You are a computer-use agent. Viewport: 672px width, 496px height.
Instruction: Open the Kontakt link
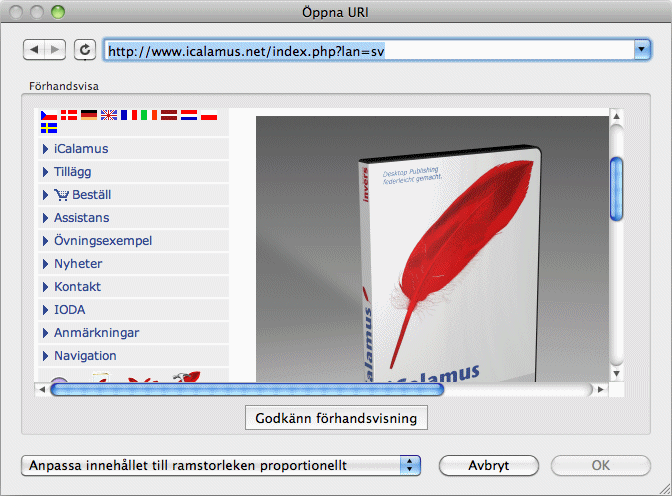tap(78, 287)
